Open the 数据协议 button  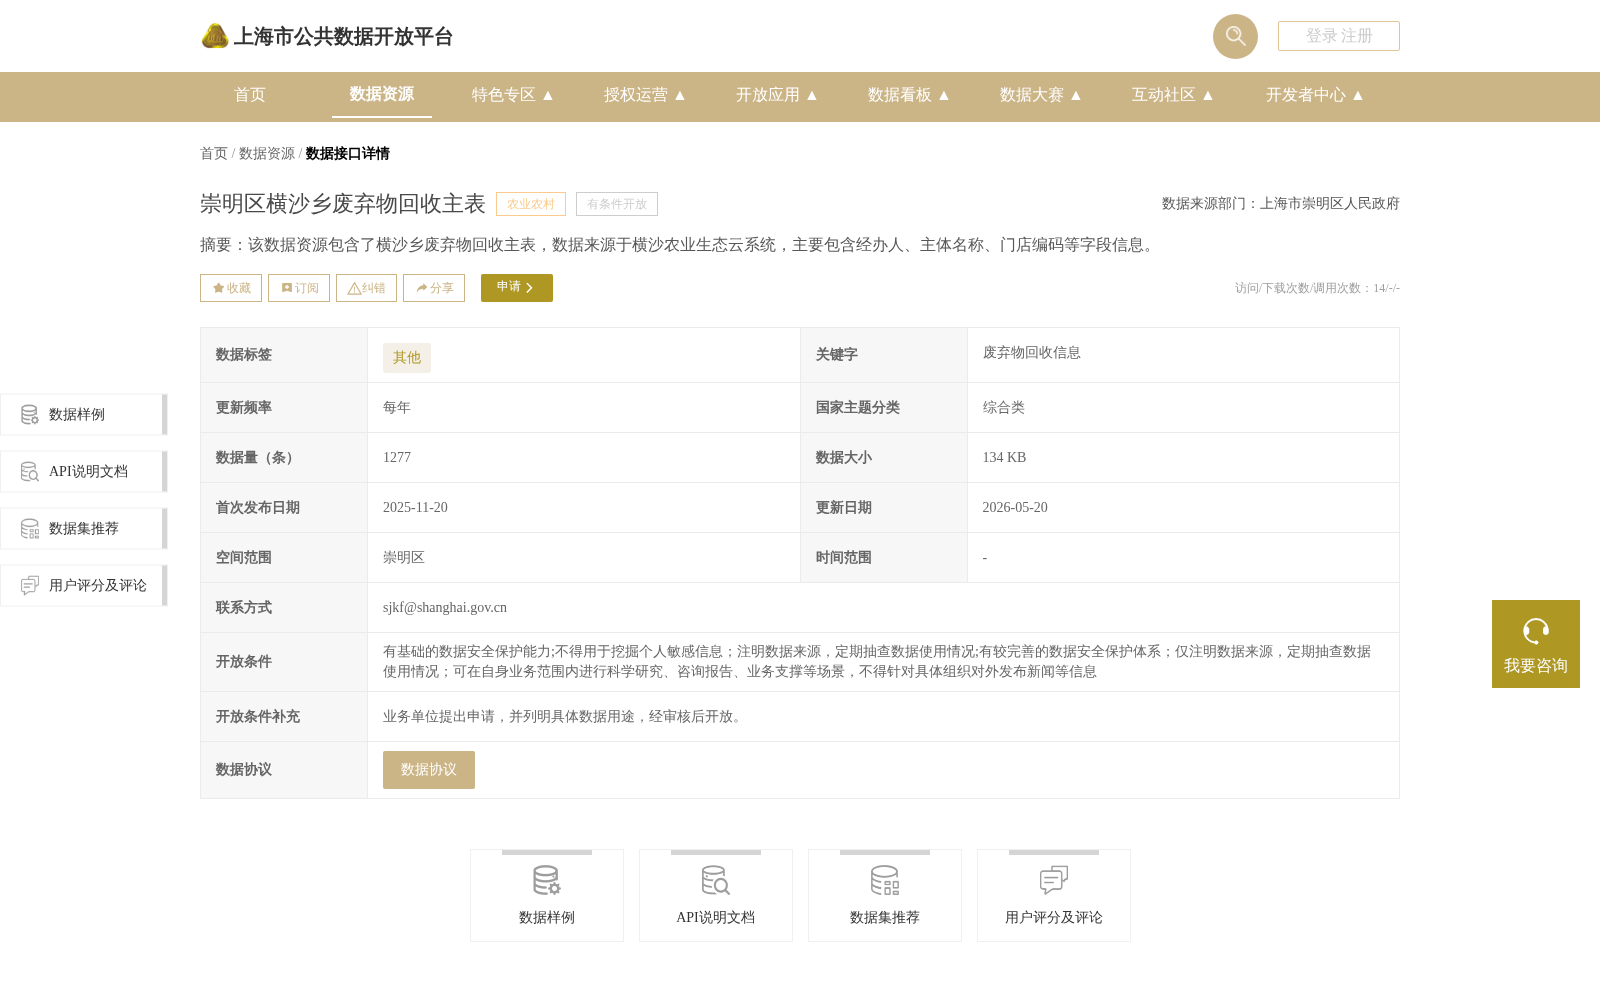429,770
